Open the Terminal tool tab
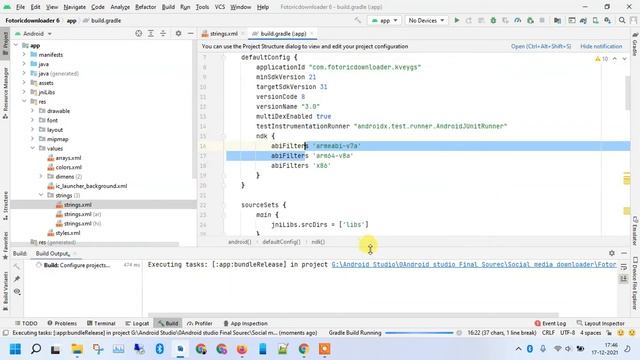The height and width of the screenshot is (360, 640). (x=101, y=323)
